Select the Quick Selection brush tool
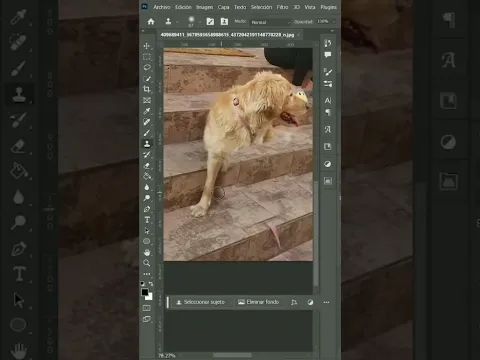 click(x=147, y=79)
